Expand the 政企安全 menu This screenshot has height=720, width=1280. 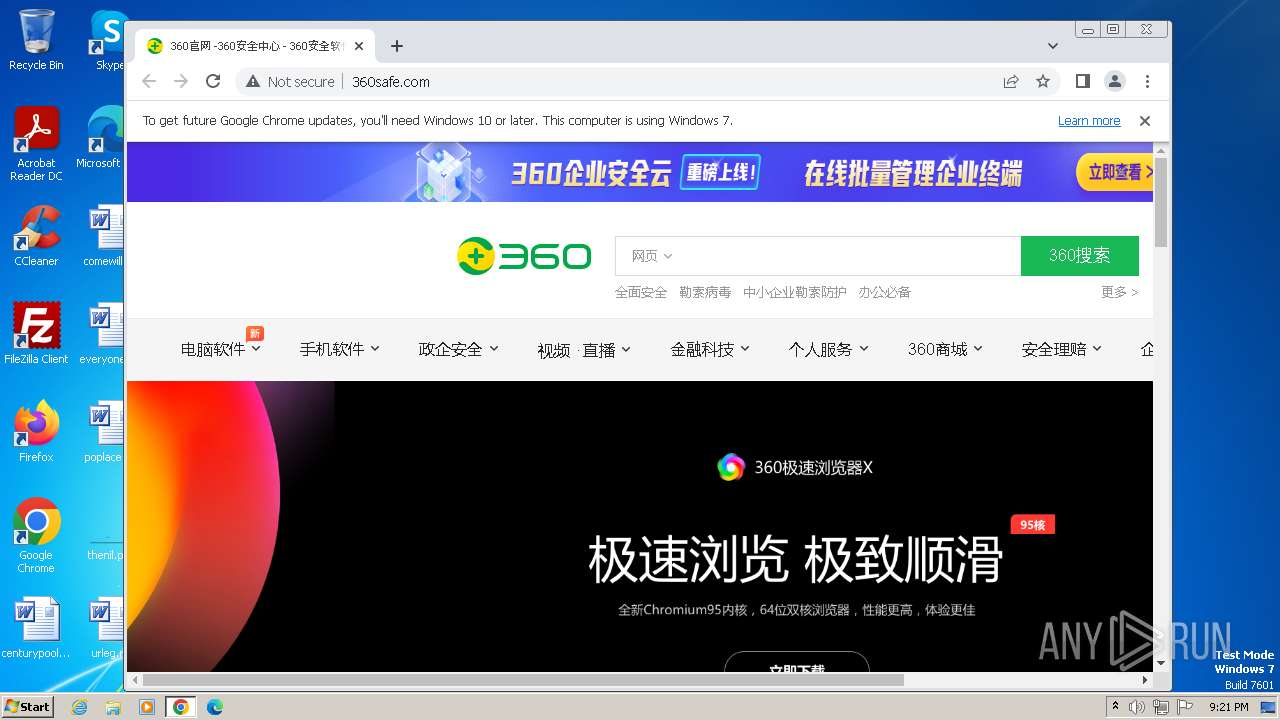tap(458, 349)
